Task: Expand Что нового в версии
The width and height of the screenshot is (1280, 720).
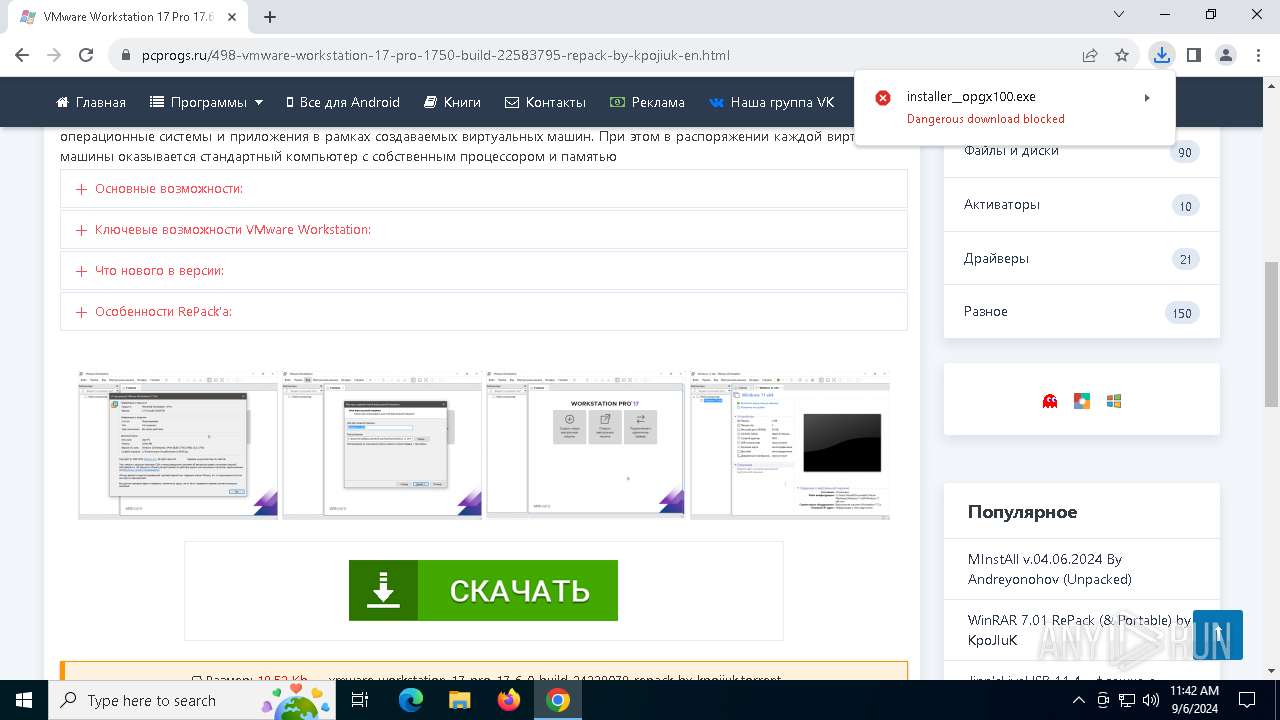Action: [x=484, y=270]
